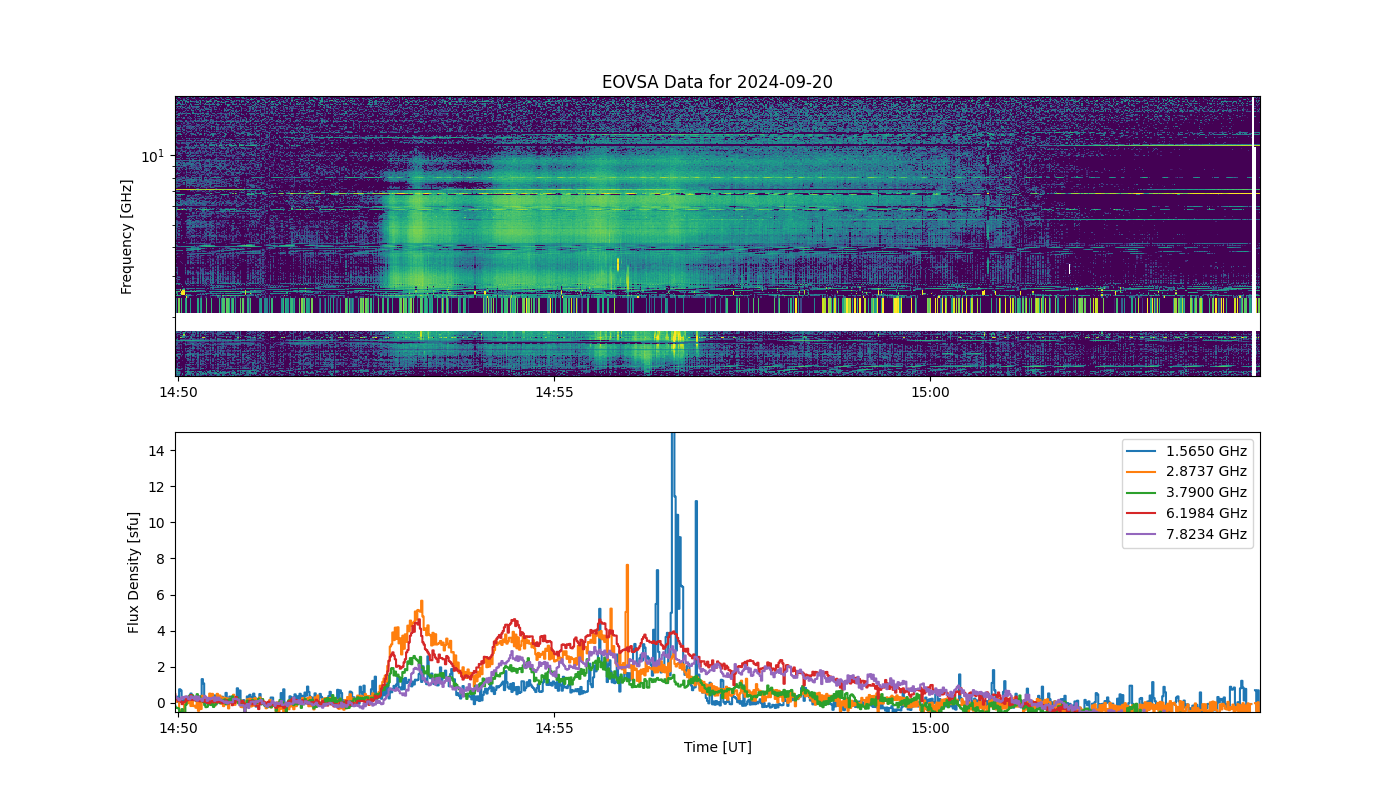This screenshot has width=1400, height=800.
Task: Click the 7.8234 GHz legend entry
Action: pos(1188,535)
